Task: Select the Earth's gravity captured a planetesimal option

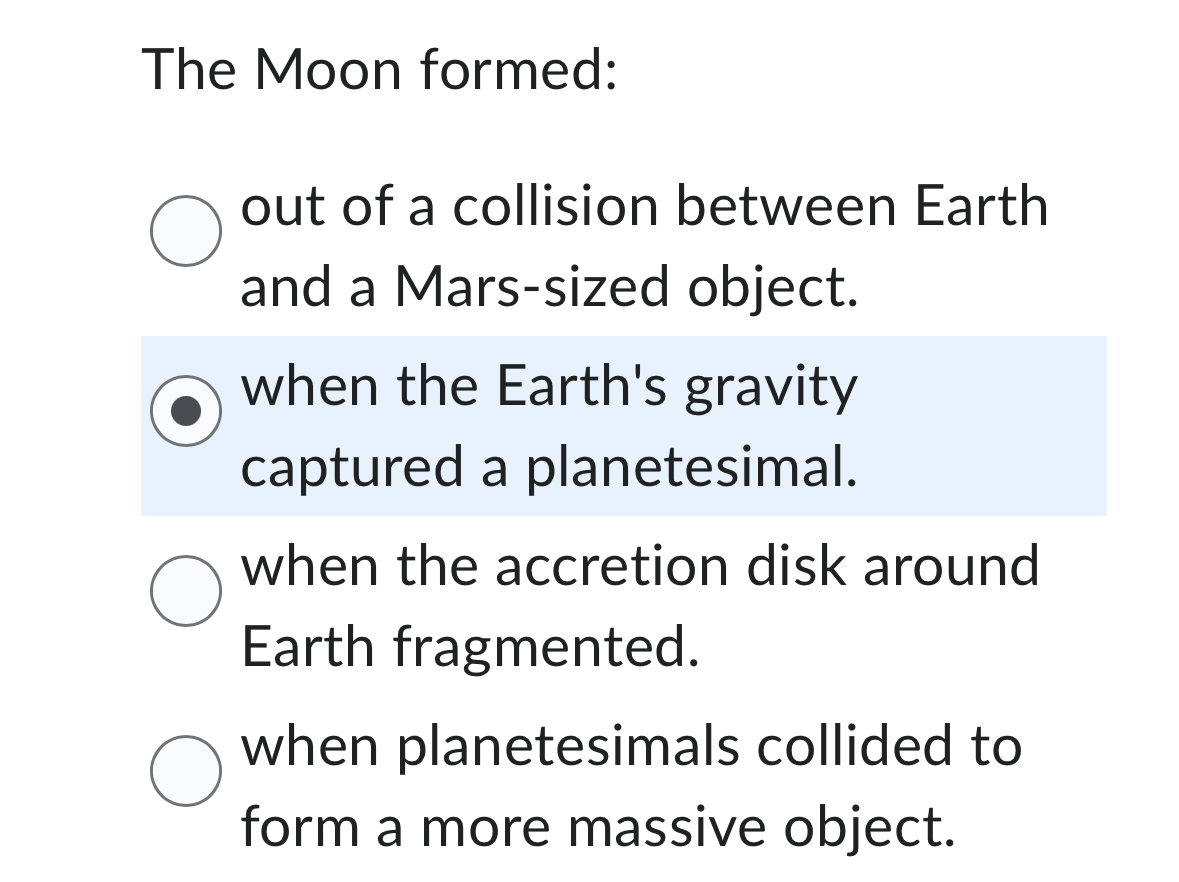Action: (186, 410)
